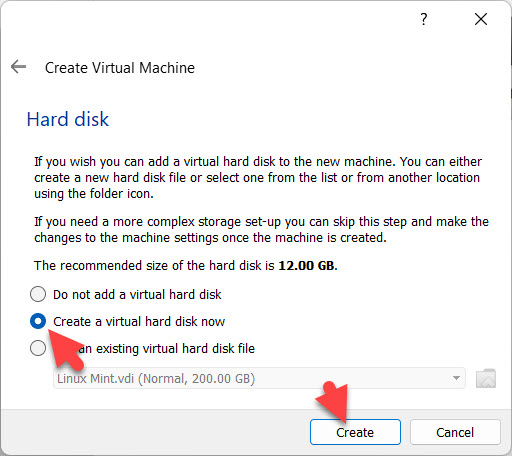Open the Linux Mint.vdi disk combo box
Screen dimensions: 512x456
259,378
